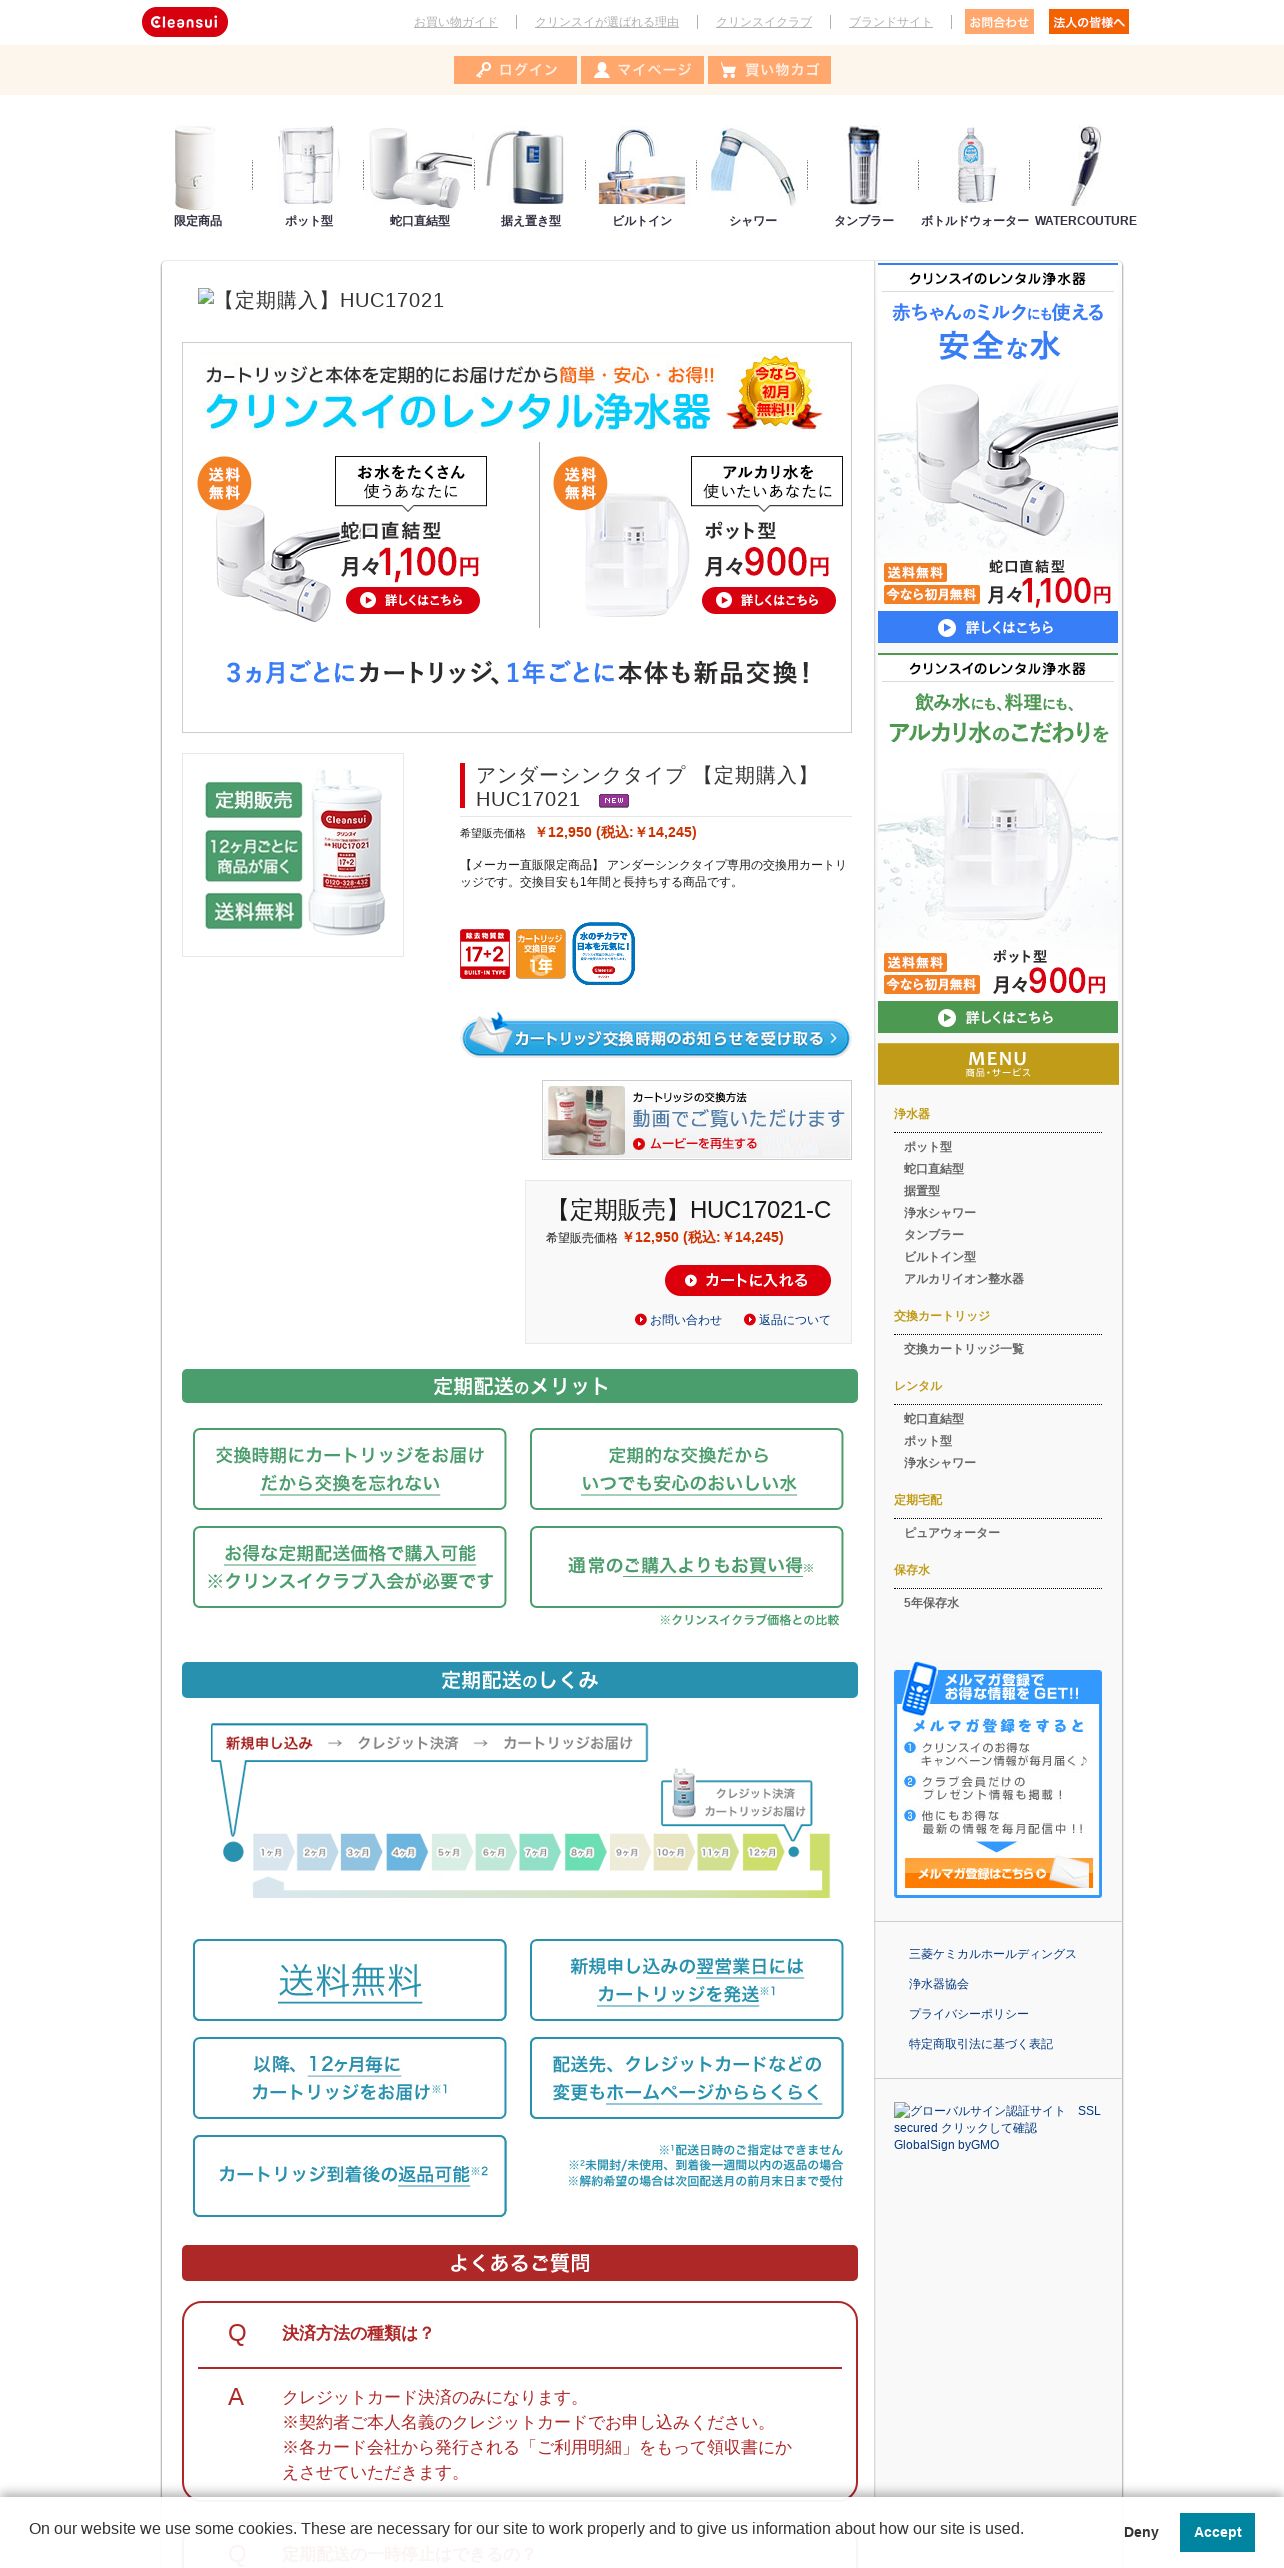This screenshot has height=2568, width=1284.
Task: Select 浄水シャワー under レンタル in the sidebar
Action: tap(940, 1463)
